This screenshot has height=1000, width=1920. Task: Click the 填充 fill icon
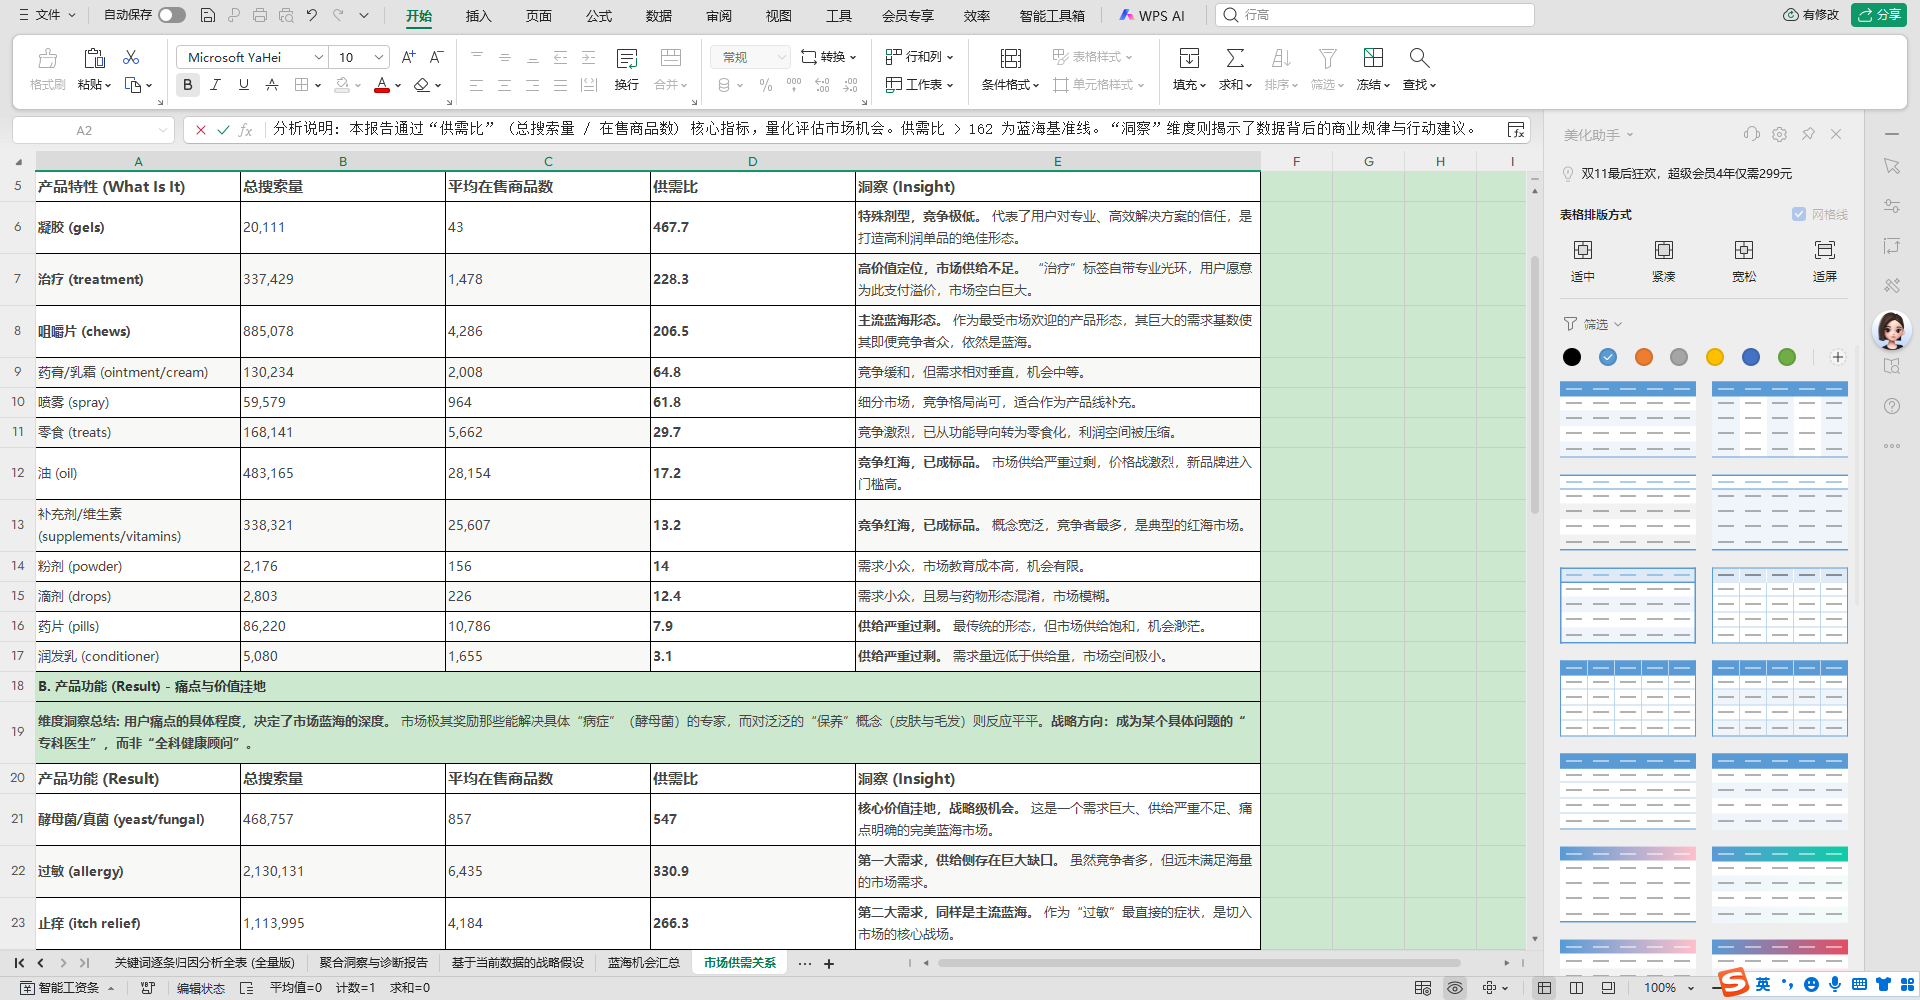(1189, 59)
